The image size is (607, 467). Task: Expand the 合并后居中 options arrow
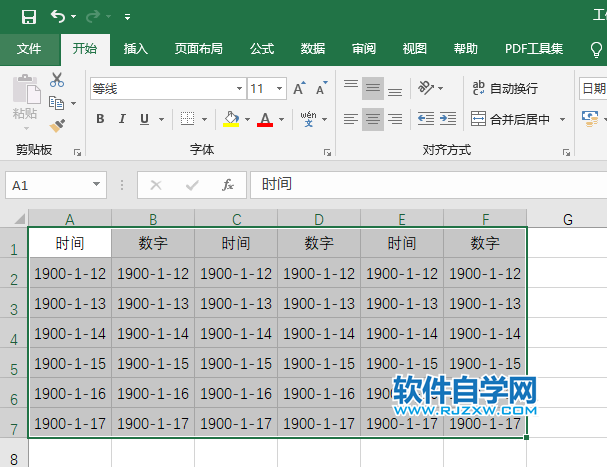(x=562, y=119)
